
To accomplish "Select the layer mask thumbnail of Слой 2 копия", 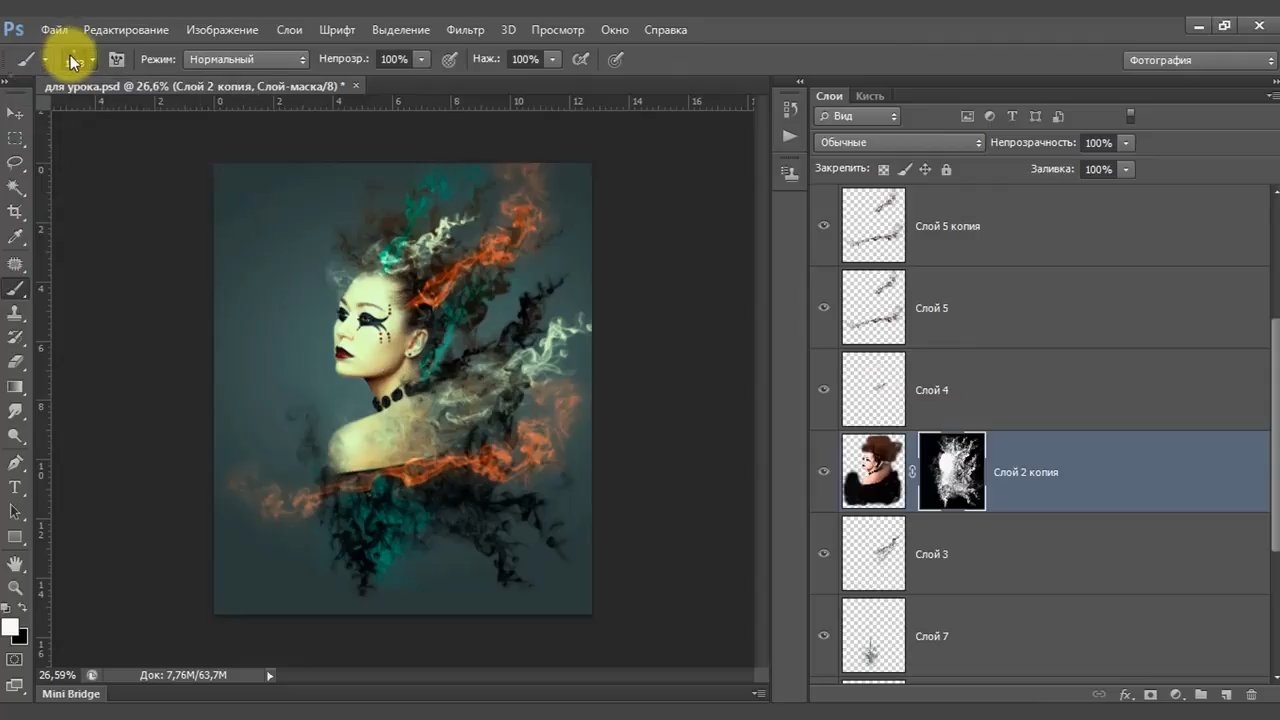I will (x=952, y=472).
